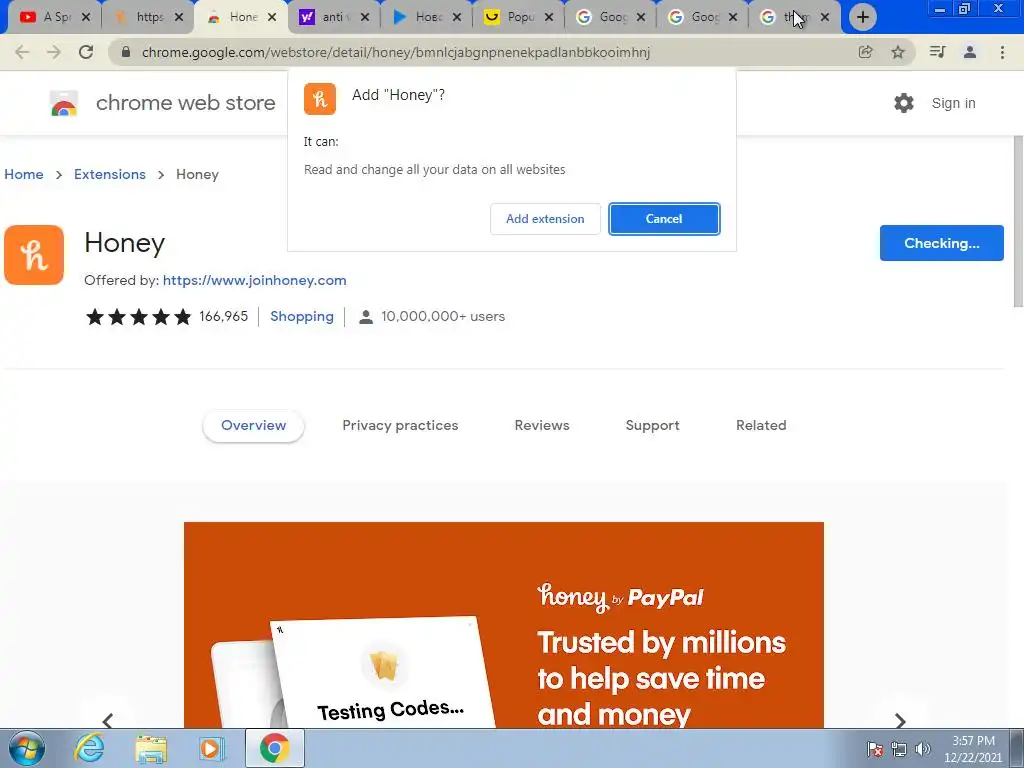The image size is (1024, 768).
Task: Launch Internet Explorer from taskbar
Action: pyautogui.click(x=89, y=748)
